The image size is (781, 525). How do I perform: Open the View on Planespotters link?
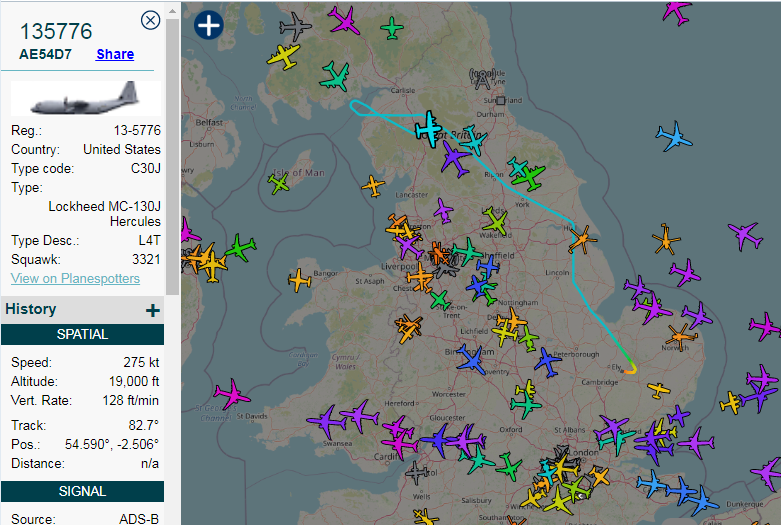(x=75, y=278)
